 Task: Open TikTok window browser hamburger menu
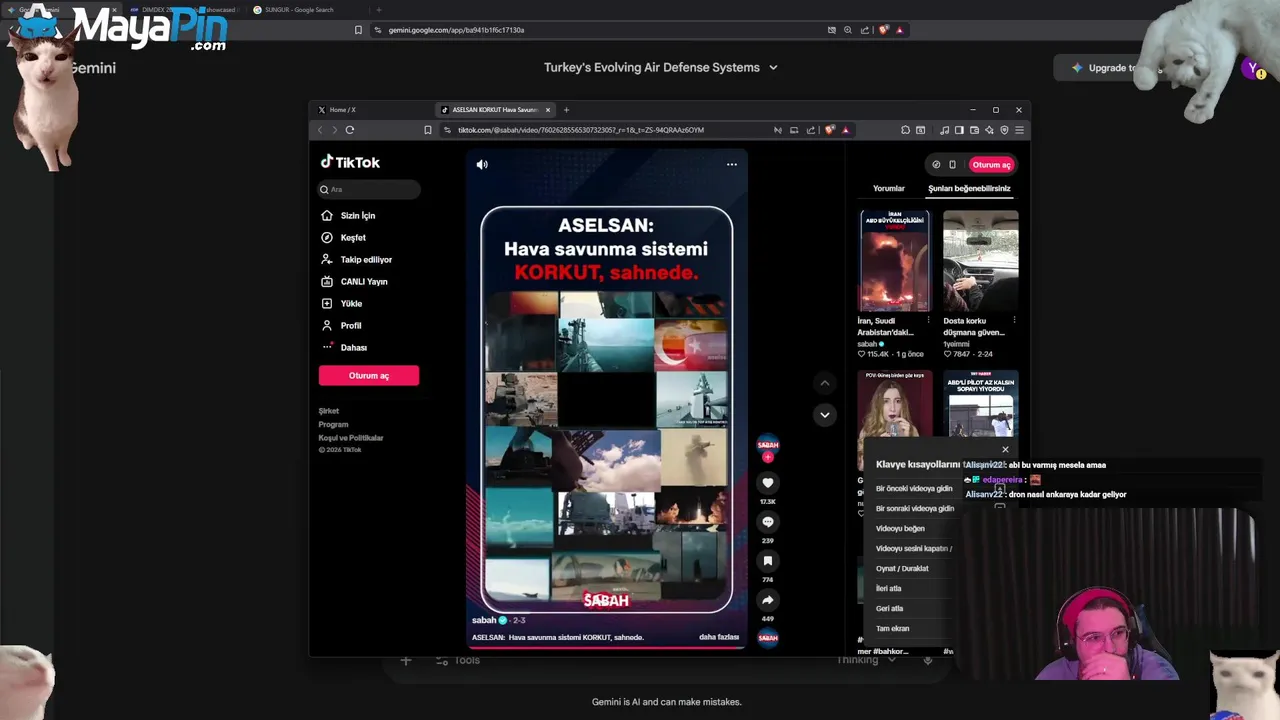coord(1019,130)
